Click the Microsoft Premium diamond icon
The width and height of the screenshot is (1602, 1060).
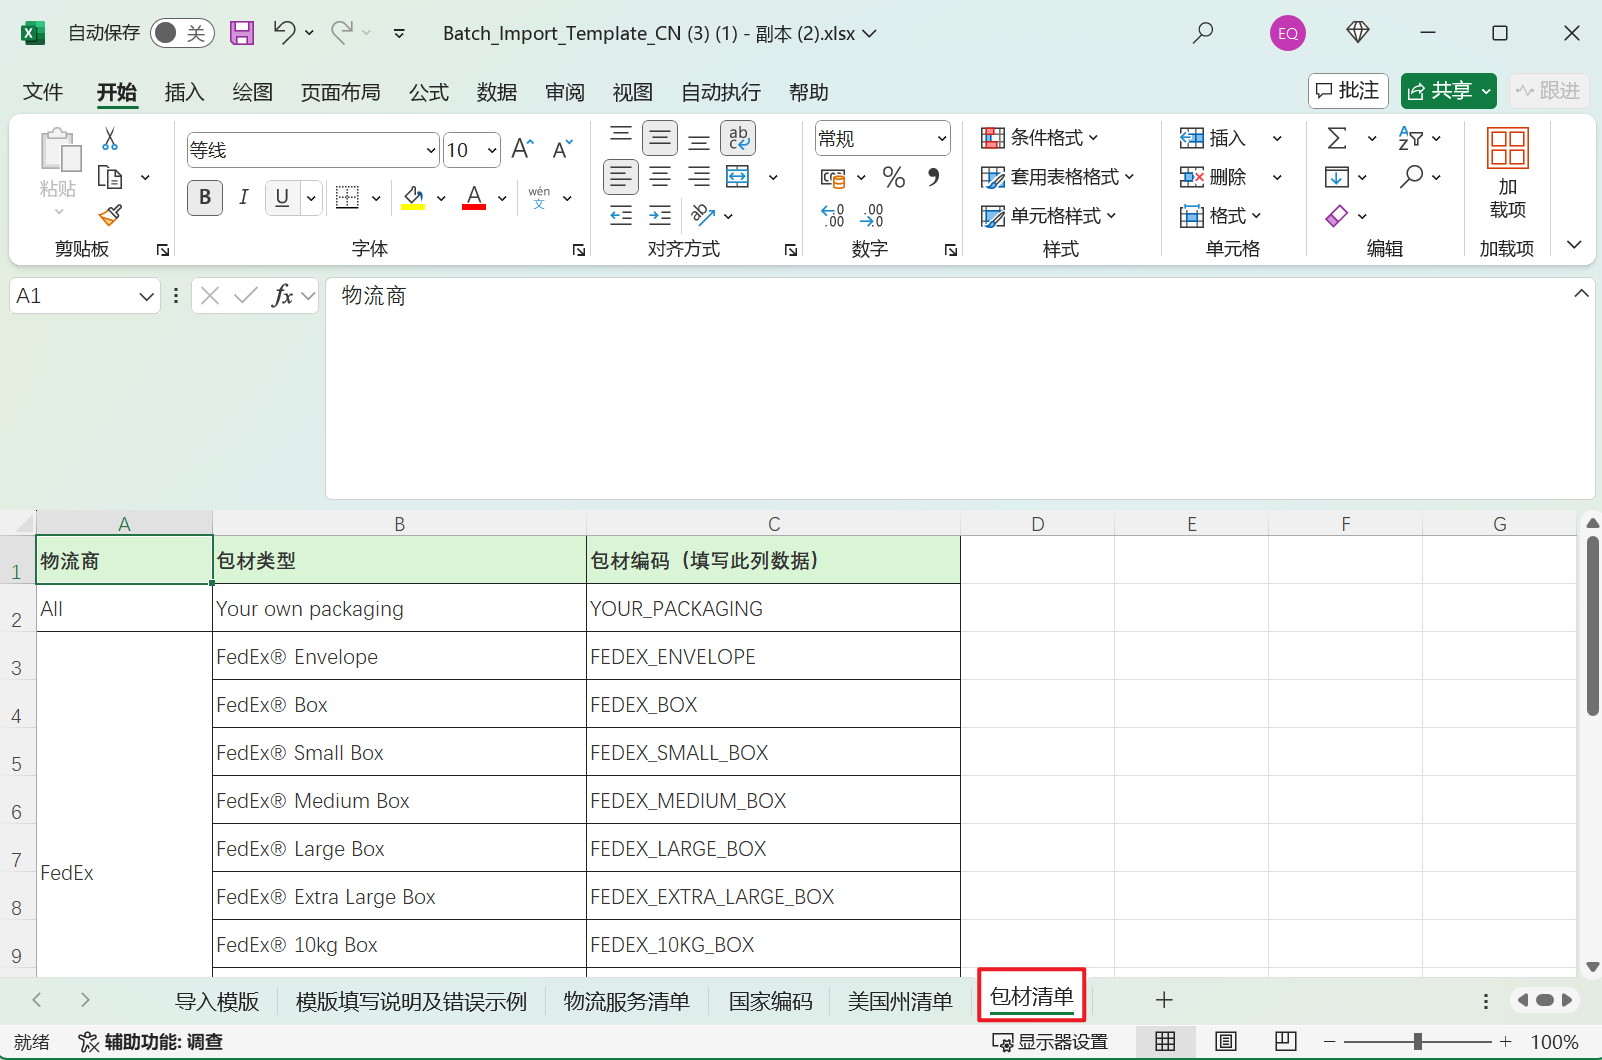pos(1357,33)
